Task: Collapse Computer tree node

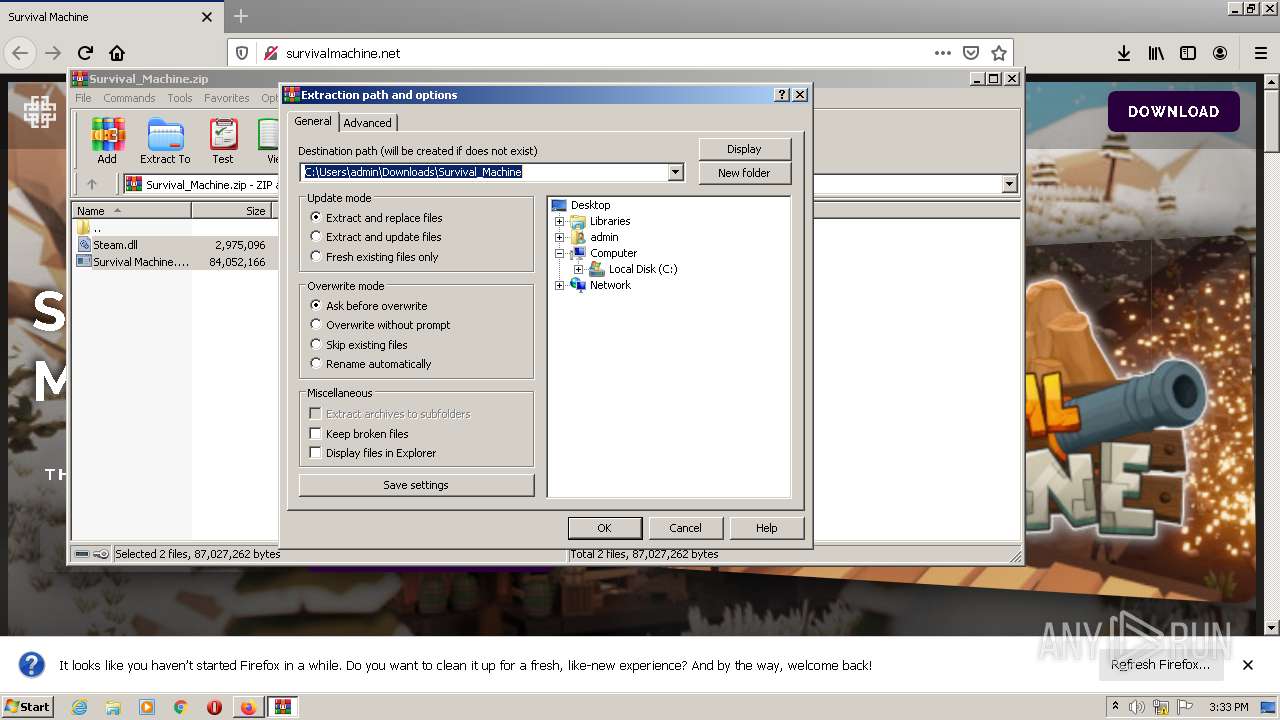Action: (559, 253)
